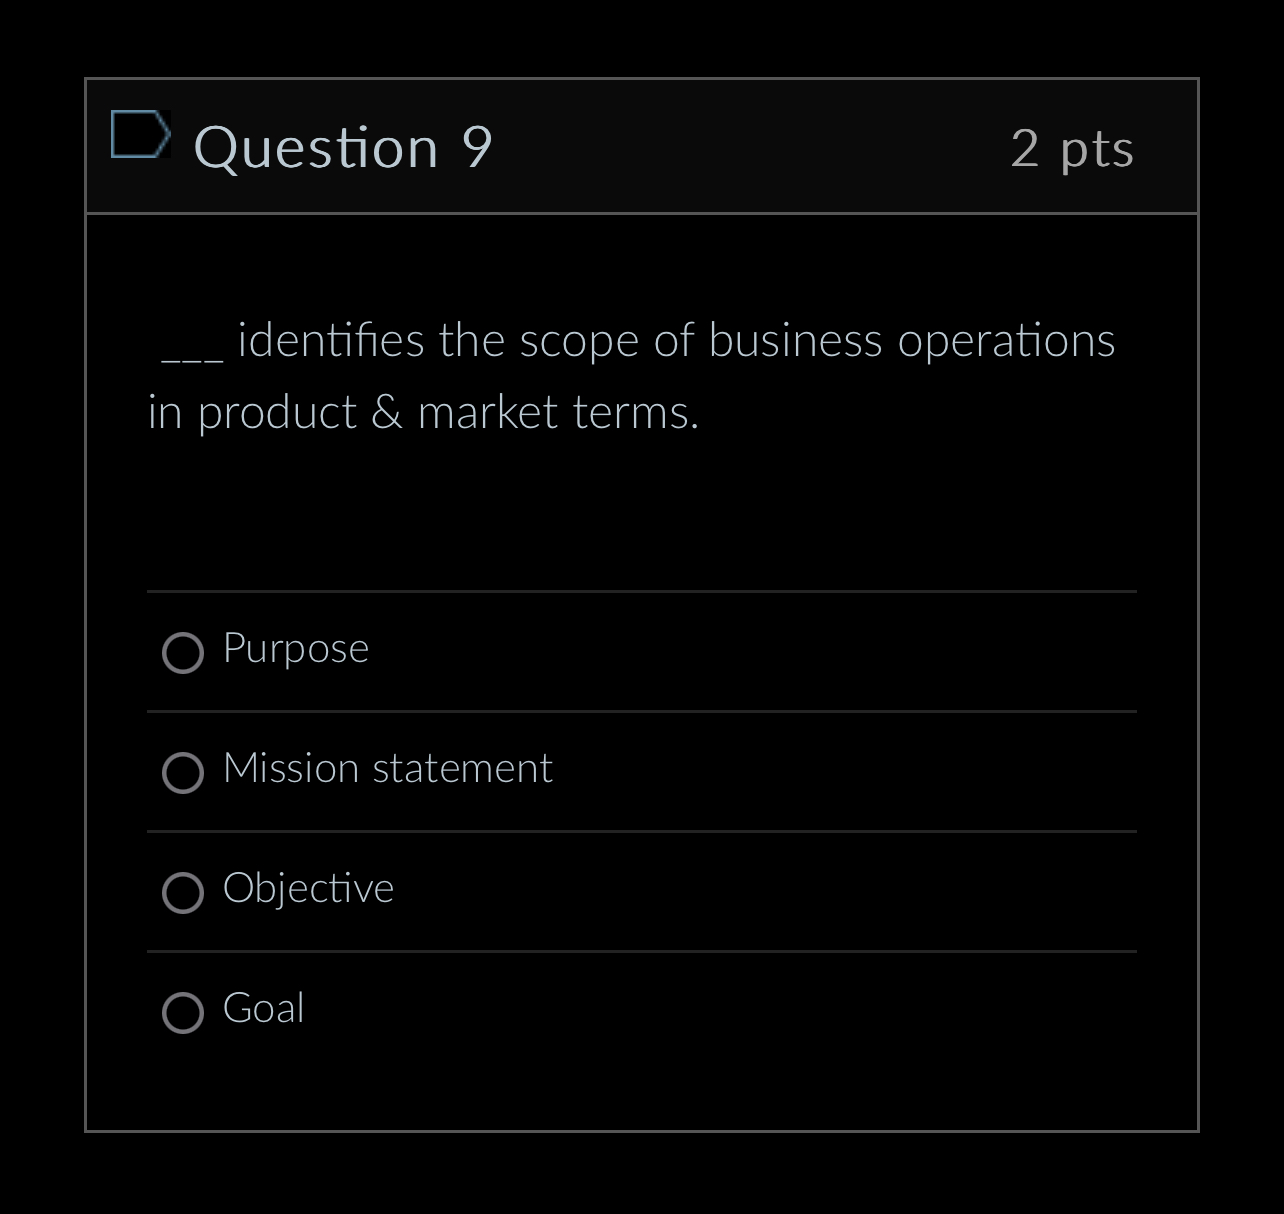
Task: Click the divider above Purpose option
Action: pyautogui.click(x=642, y=592)
